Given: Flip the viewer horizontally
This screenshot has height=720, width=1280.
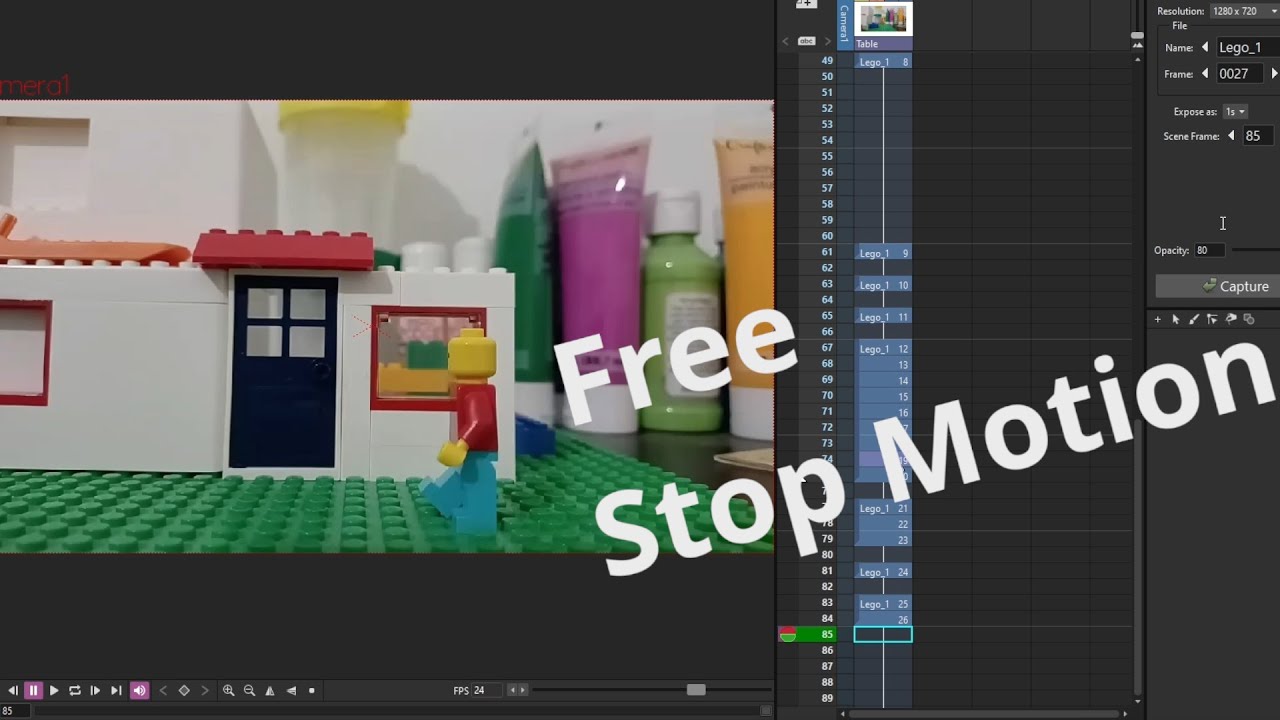Looking at the screenshot, I should tap(270, 690).
